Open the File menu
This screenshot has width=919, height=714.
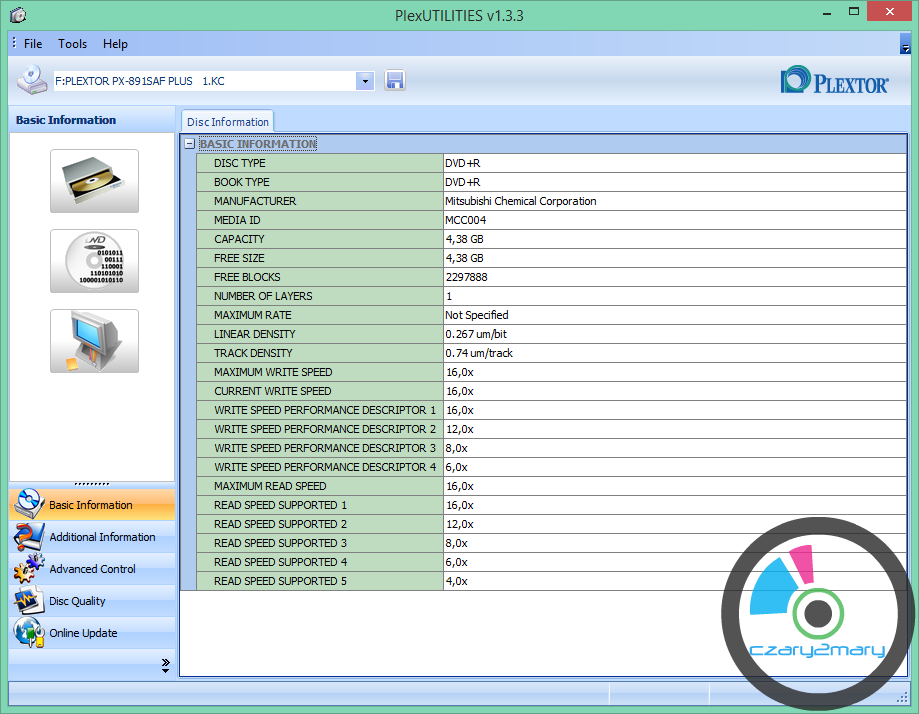point(33,44)
